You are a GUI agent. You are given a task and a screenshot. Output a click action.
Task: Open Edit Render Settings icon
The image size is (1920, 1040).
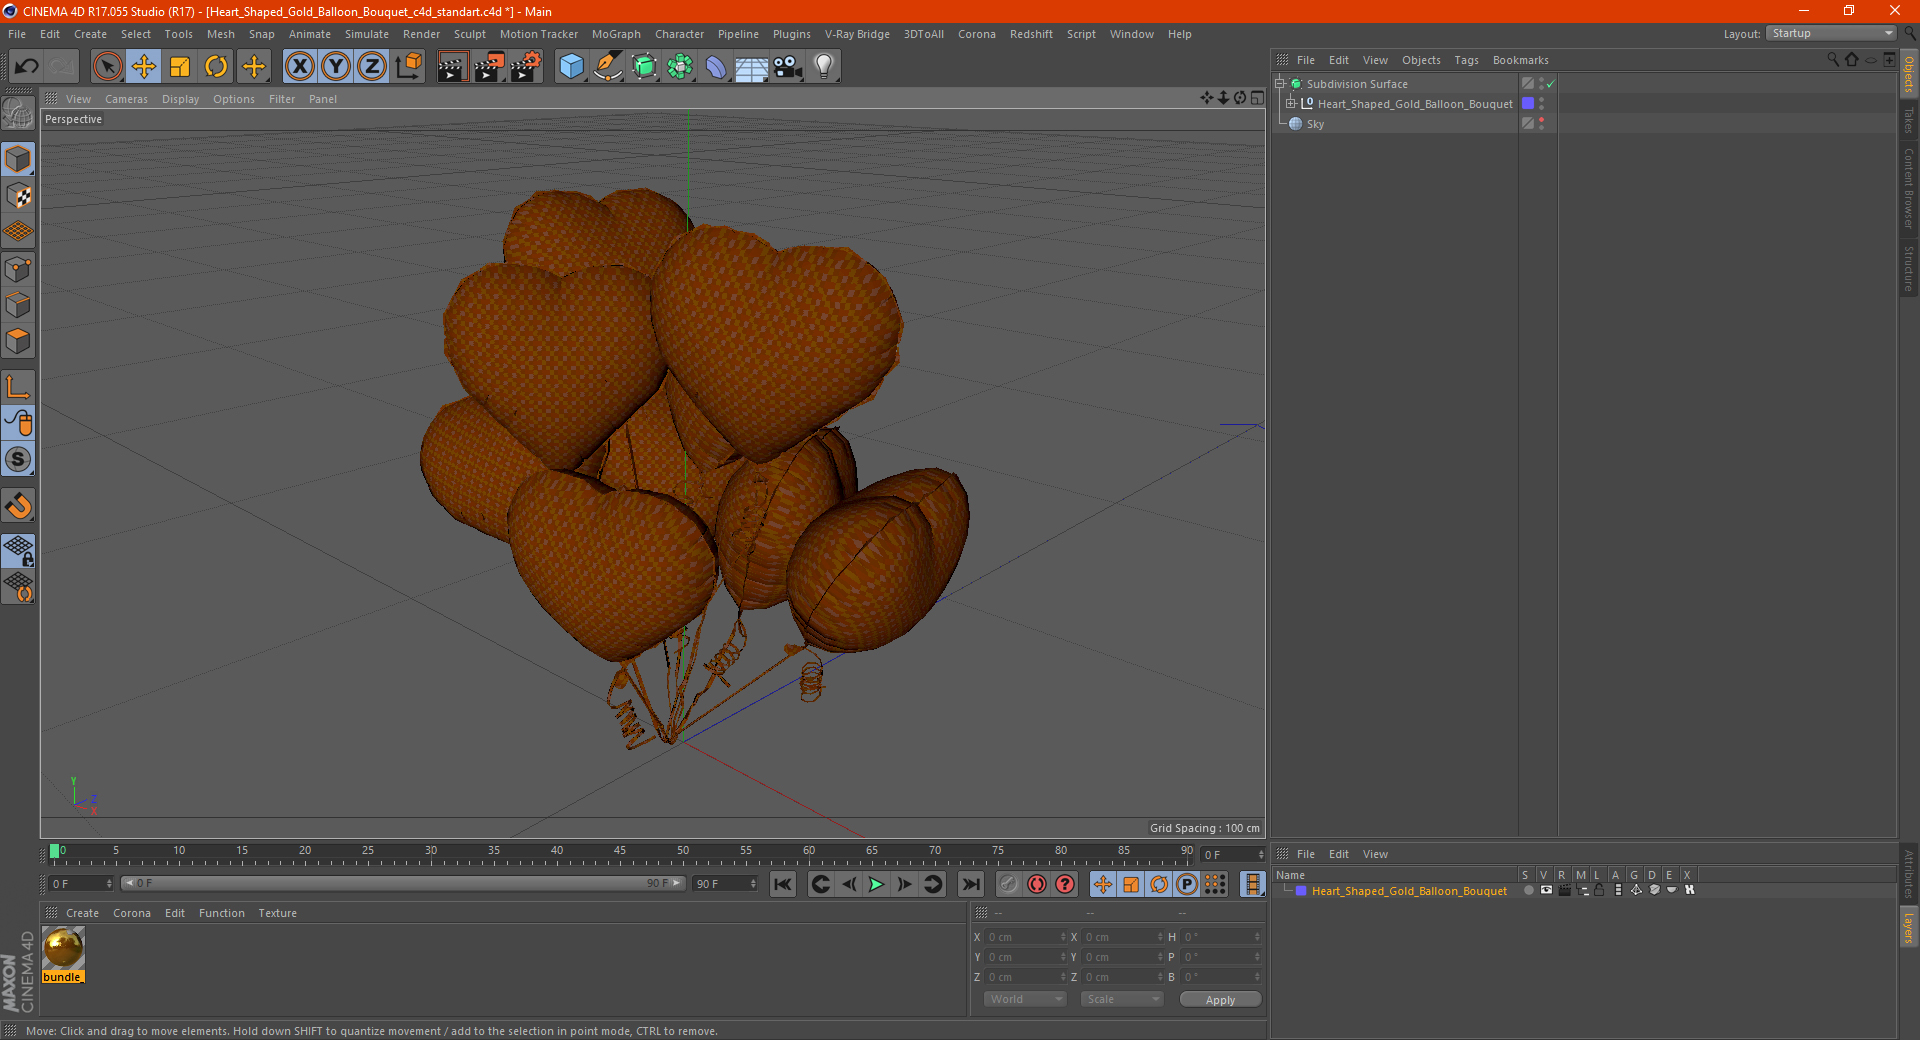pos(526,67)
